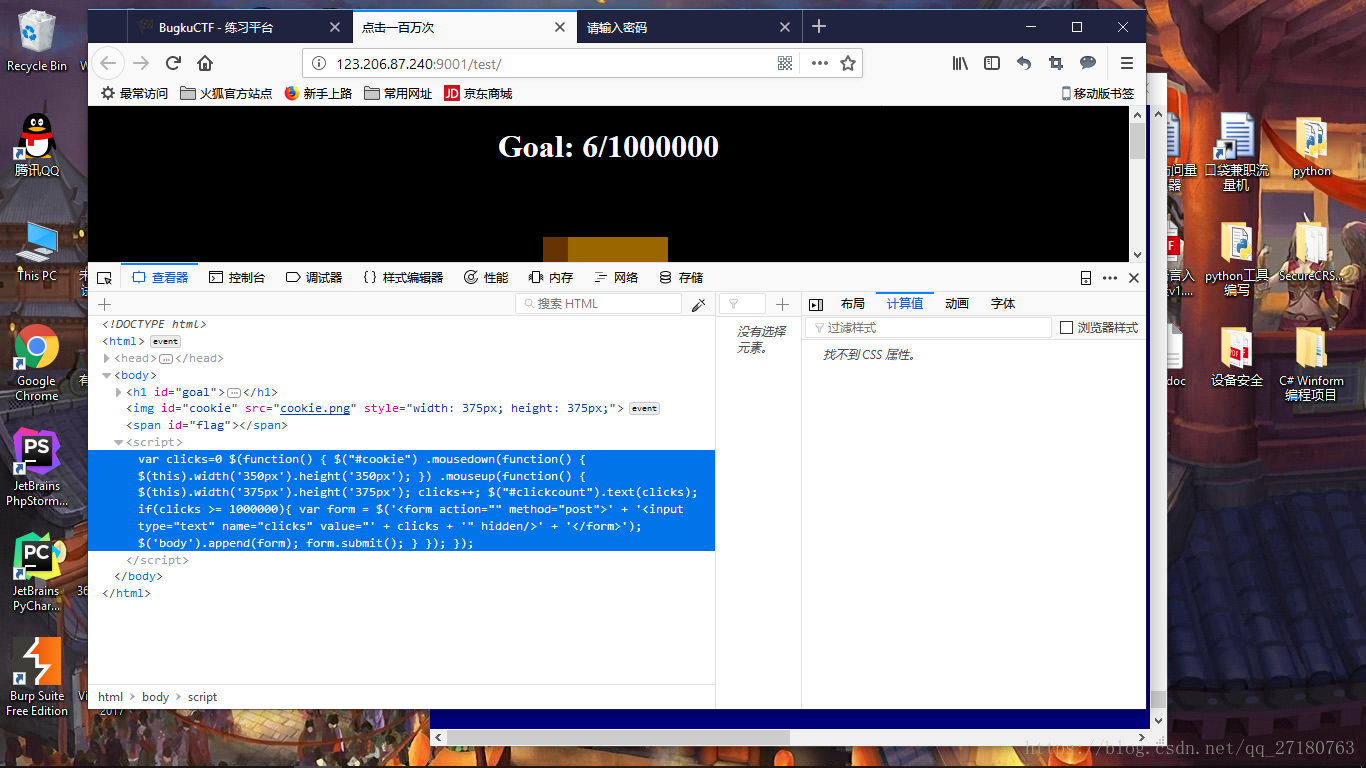The width and height of the screenshot is (1366, 768).
Task: Add new node with the plus icon
Action: (104, 304)
